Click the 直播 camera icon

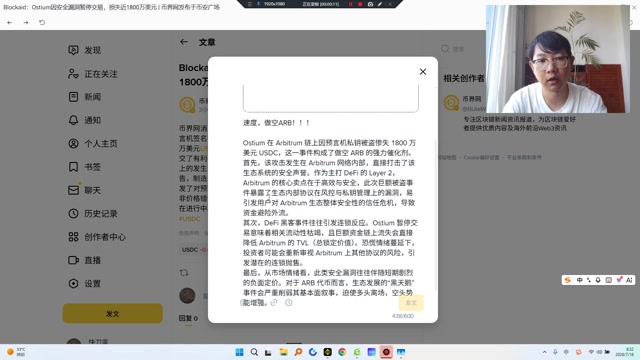73,260
